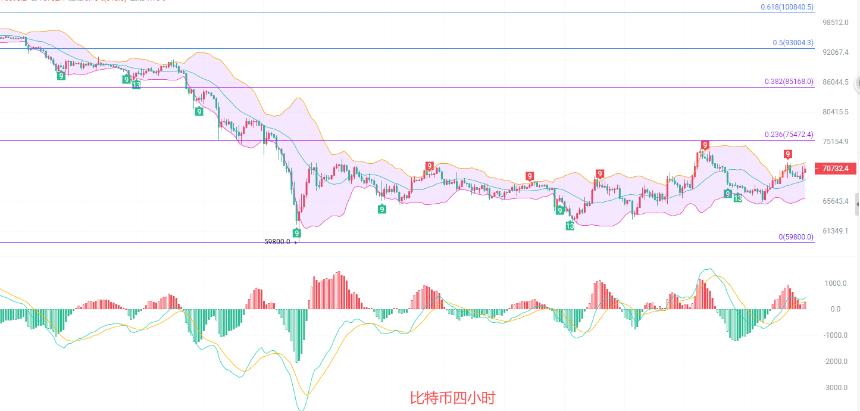Screen dimensions: 860x411
Task: Click 92067.4 on the price axis
Action: tap(836, 52)
